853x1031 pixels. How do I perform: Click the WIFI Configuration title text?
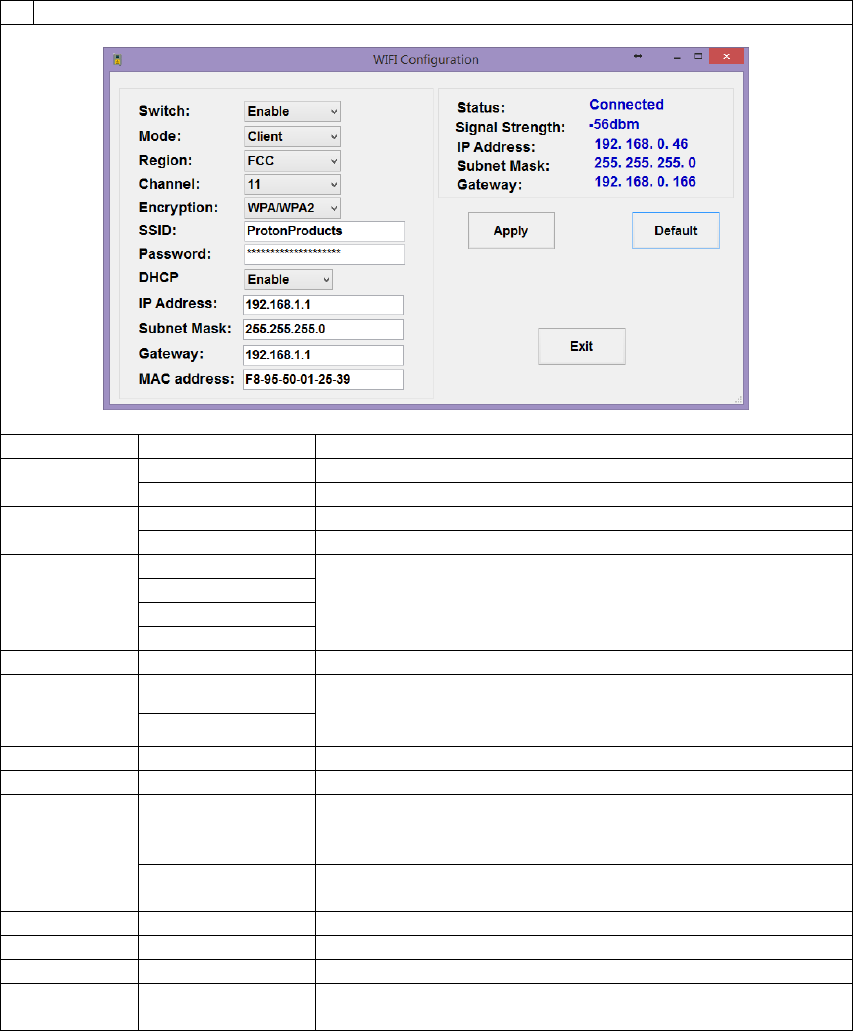426,60
